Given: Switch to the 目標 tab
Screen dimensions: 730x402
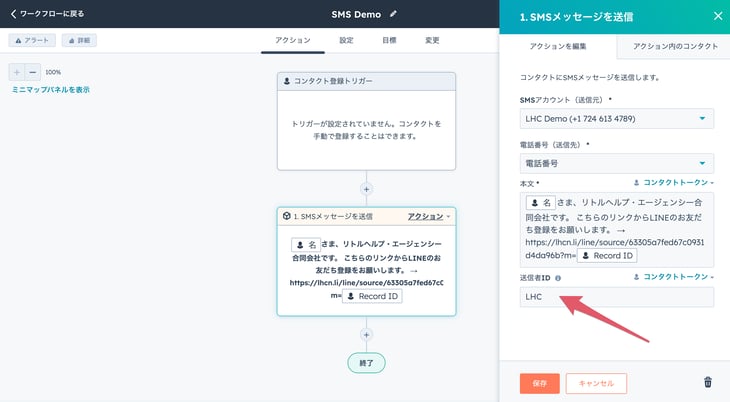Looking at the screenshot, I should (389, 41).
